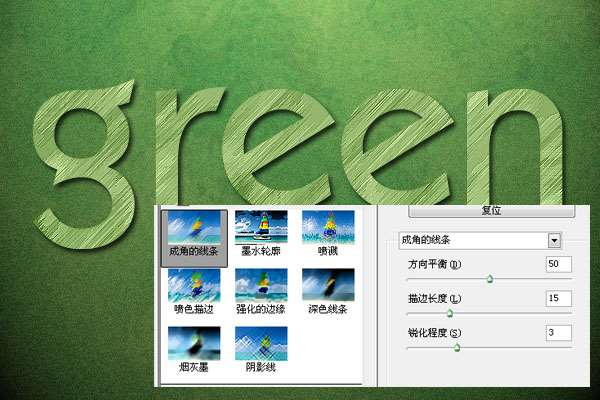Click the 描边长度 value field
This screenshot has width=600, height=400.
coord(559,298)
